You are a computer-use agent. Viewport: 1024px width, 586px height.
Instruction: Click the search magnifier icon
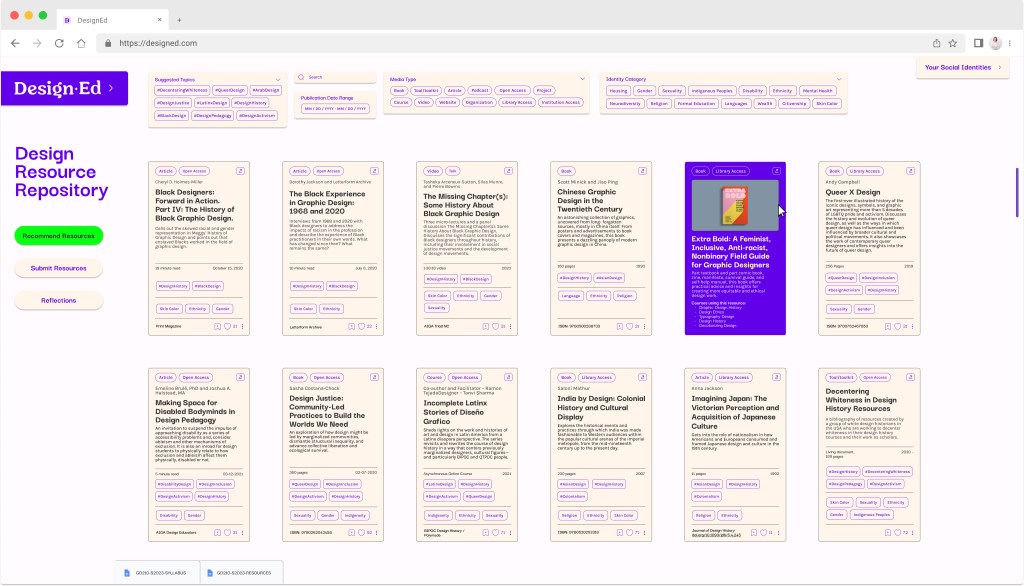[303, 77]
